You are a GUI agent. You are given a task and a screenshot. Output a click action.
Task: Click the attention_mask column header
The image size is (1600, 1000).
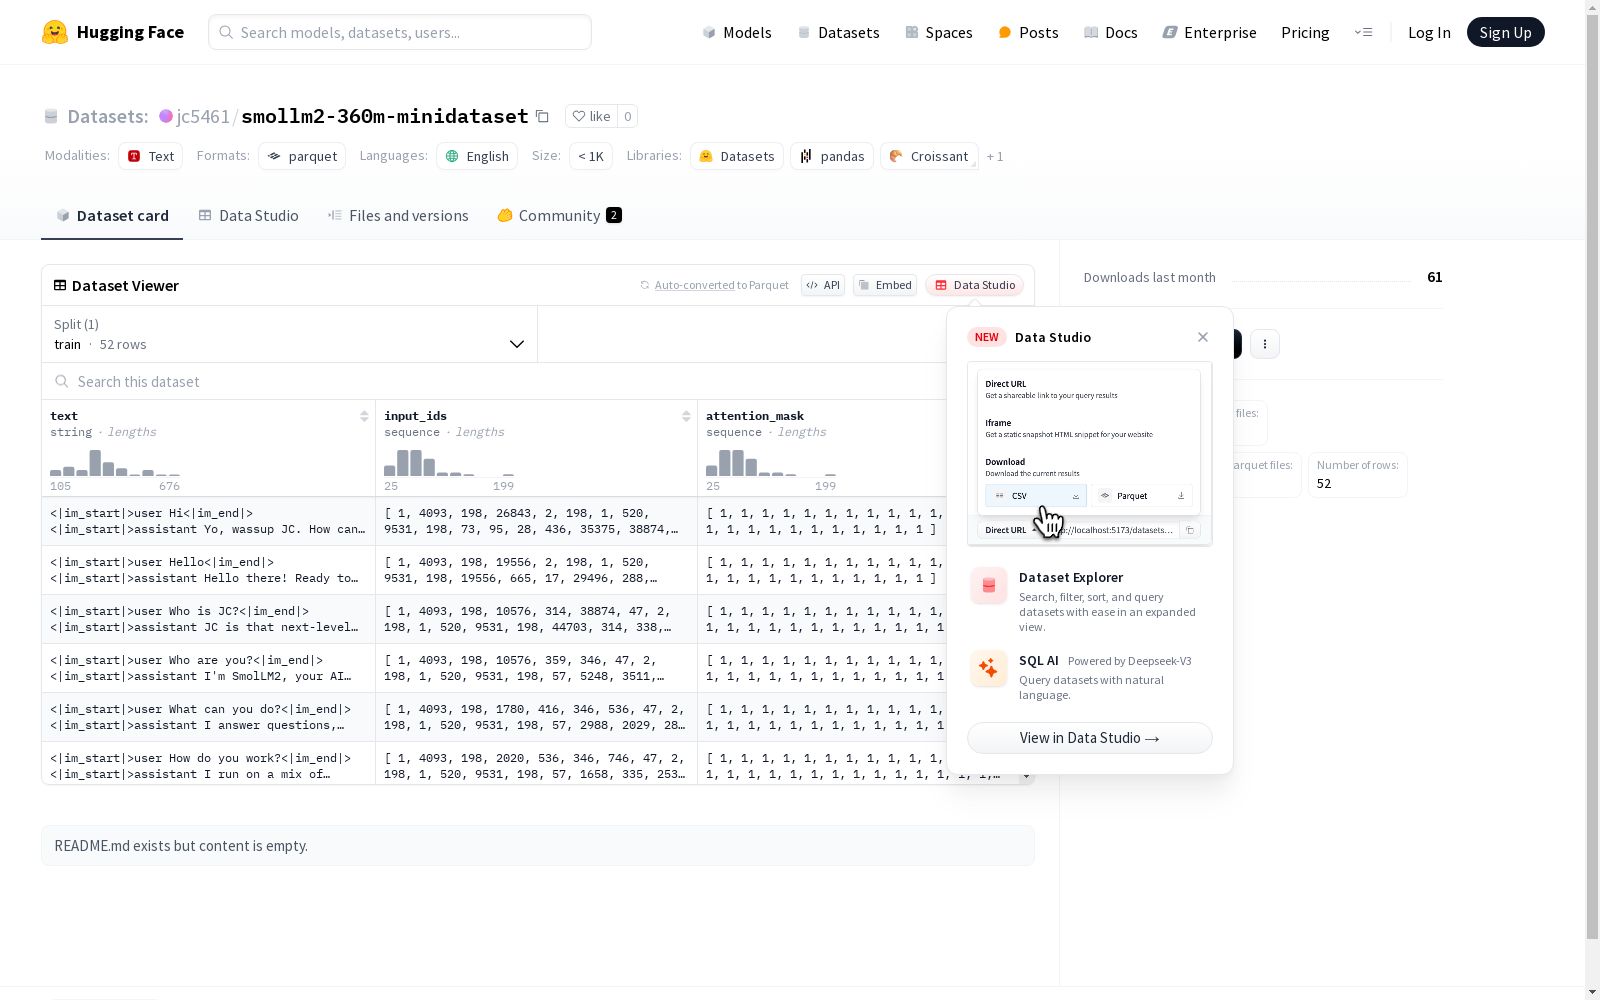pyautogui.click(x=755, y=416)
